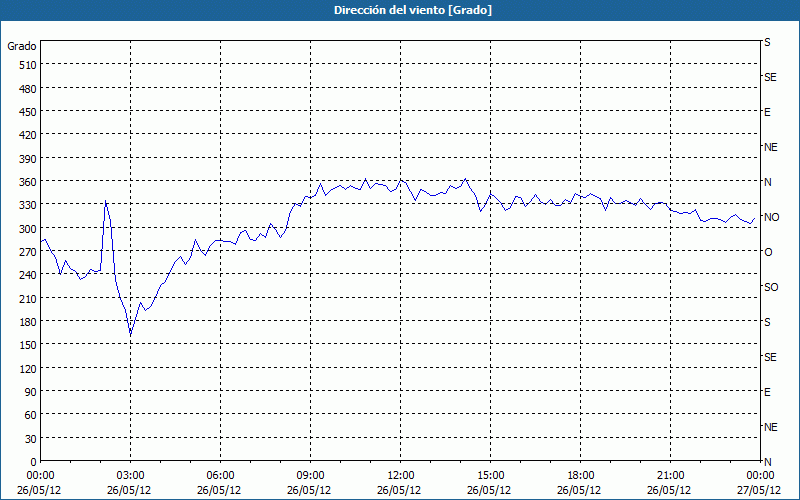Click the 26/05/12 date below 15:00
The height and width of the screenshot is (500, 800).
(489, 490)
